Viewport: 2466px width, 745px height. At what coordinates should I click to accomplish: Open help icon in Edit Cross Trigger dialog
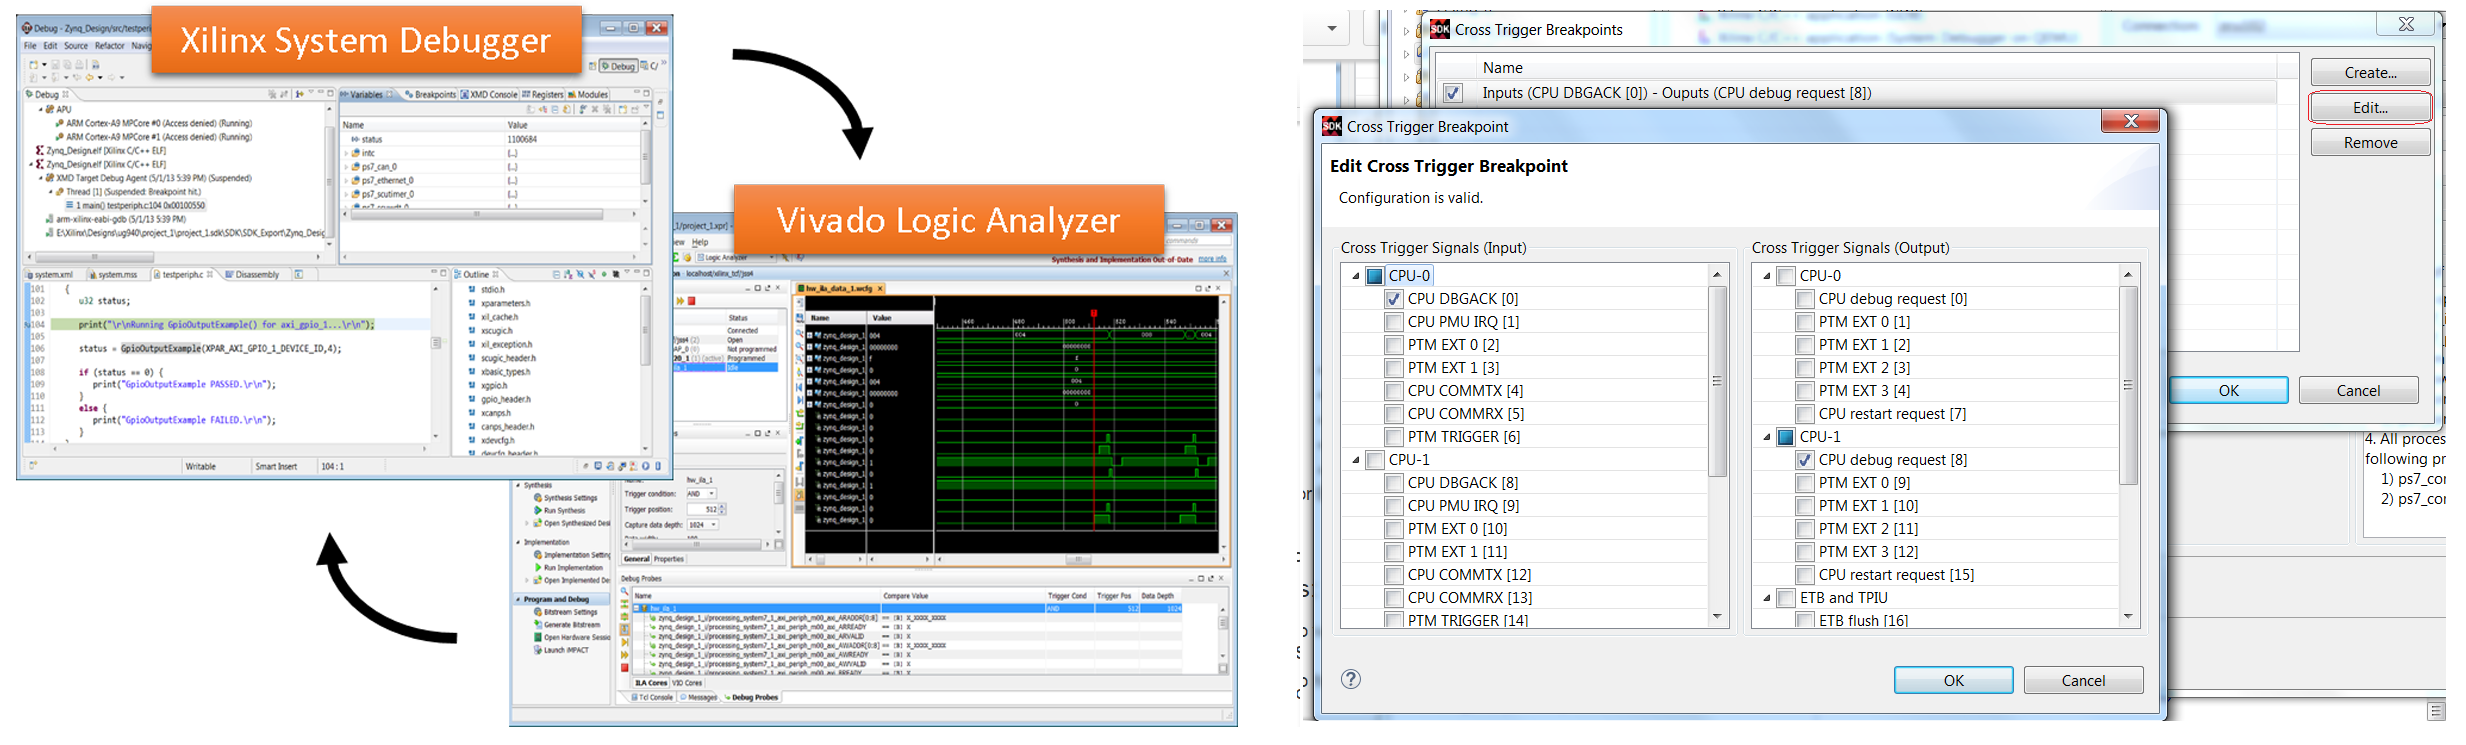1351,679
